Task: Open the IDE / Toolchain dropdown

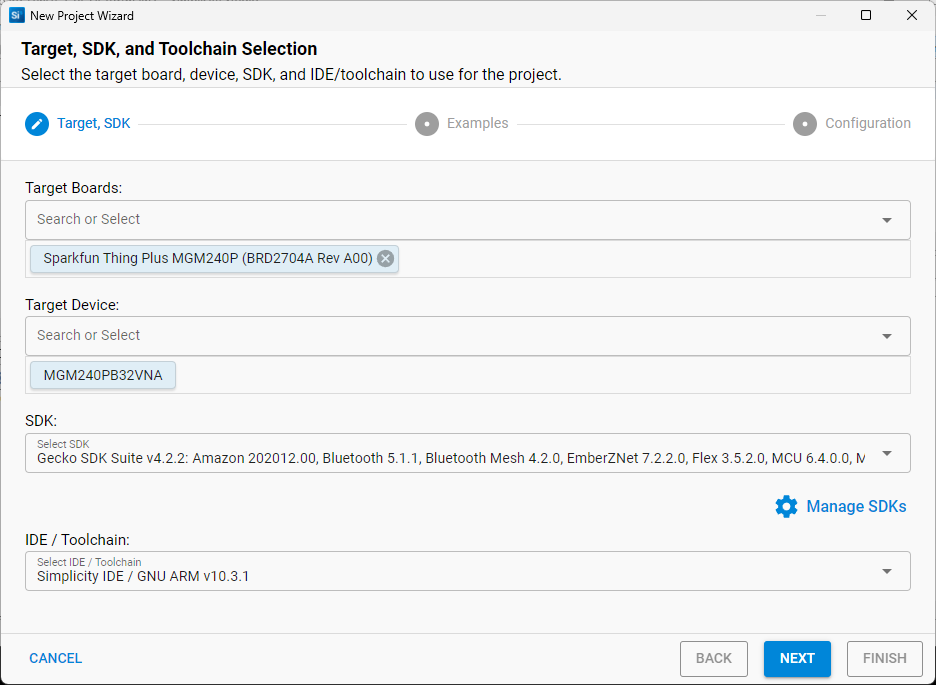Action: (x=886, y=570)
